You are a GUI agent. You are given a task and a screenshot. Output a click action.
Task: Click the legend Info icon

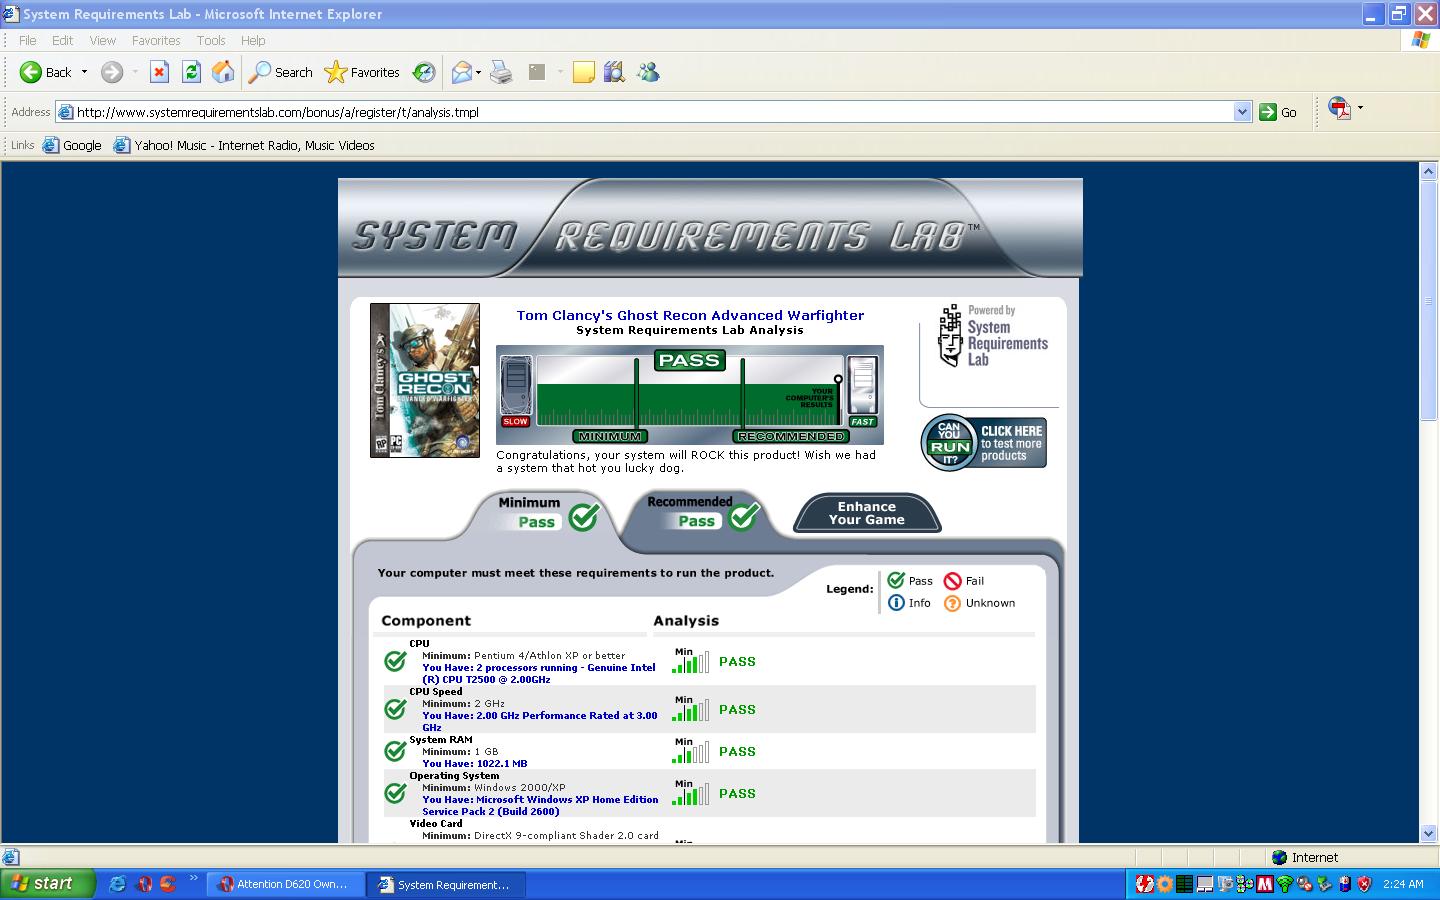point(896,603)
